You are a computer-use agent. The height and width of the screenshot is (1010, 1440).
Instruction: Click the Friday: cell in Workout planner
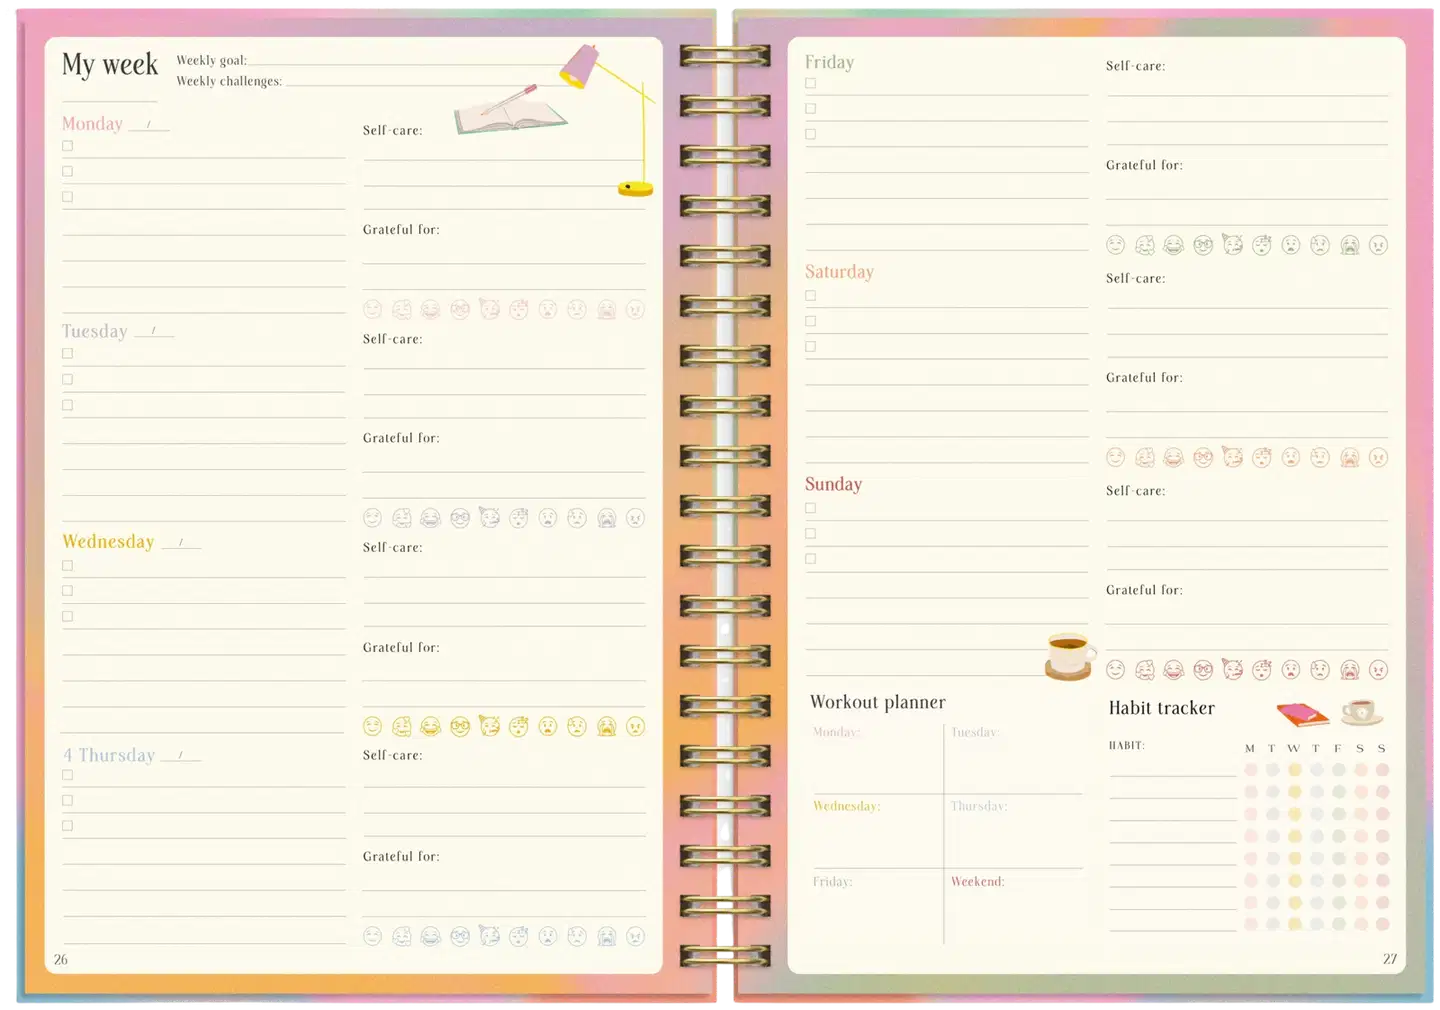point(876,907)
